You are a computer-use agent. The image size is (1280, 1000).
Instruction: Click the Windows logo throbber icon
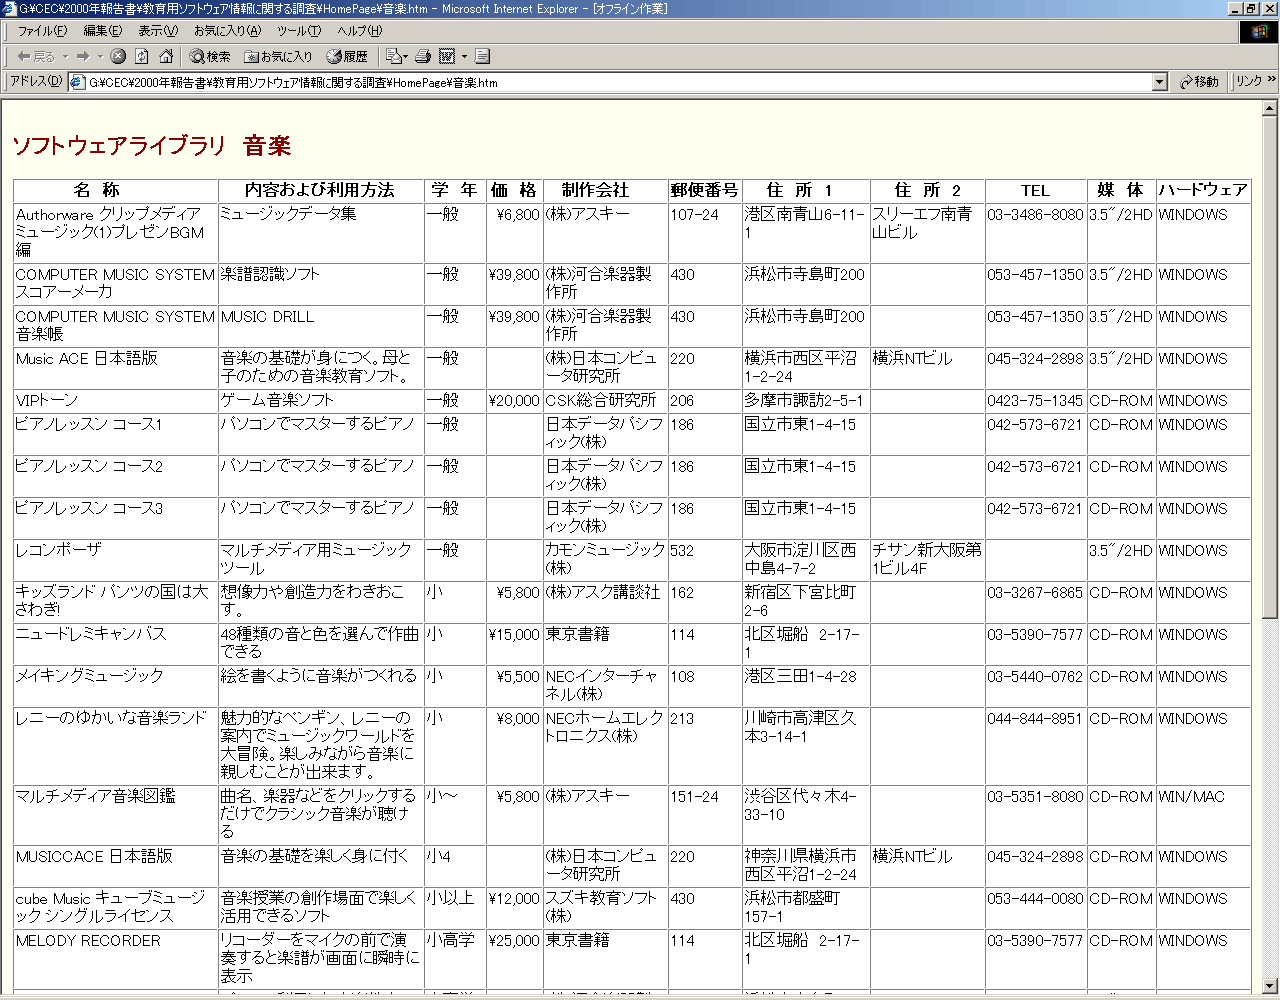tap(1259, 32)
